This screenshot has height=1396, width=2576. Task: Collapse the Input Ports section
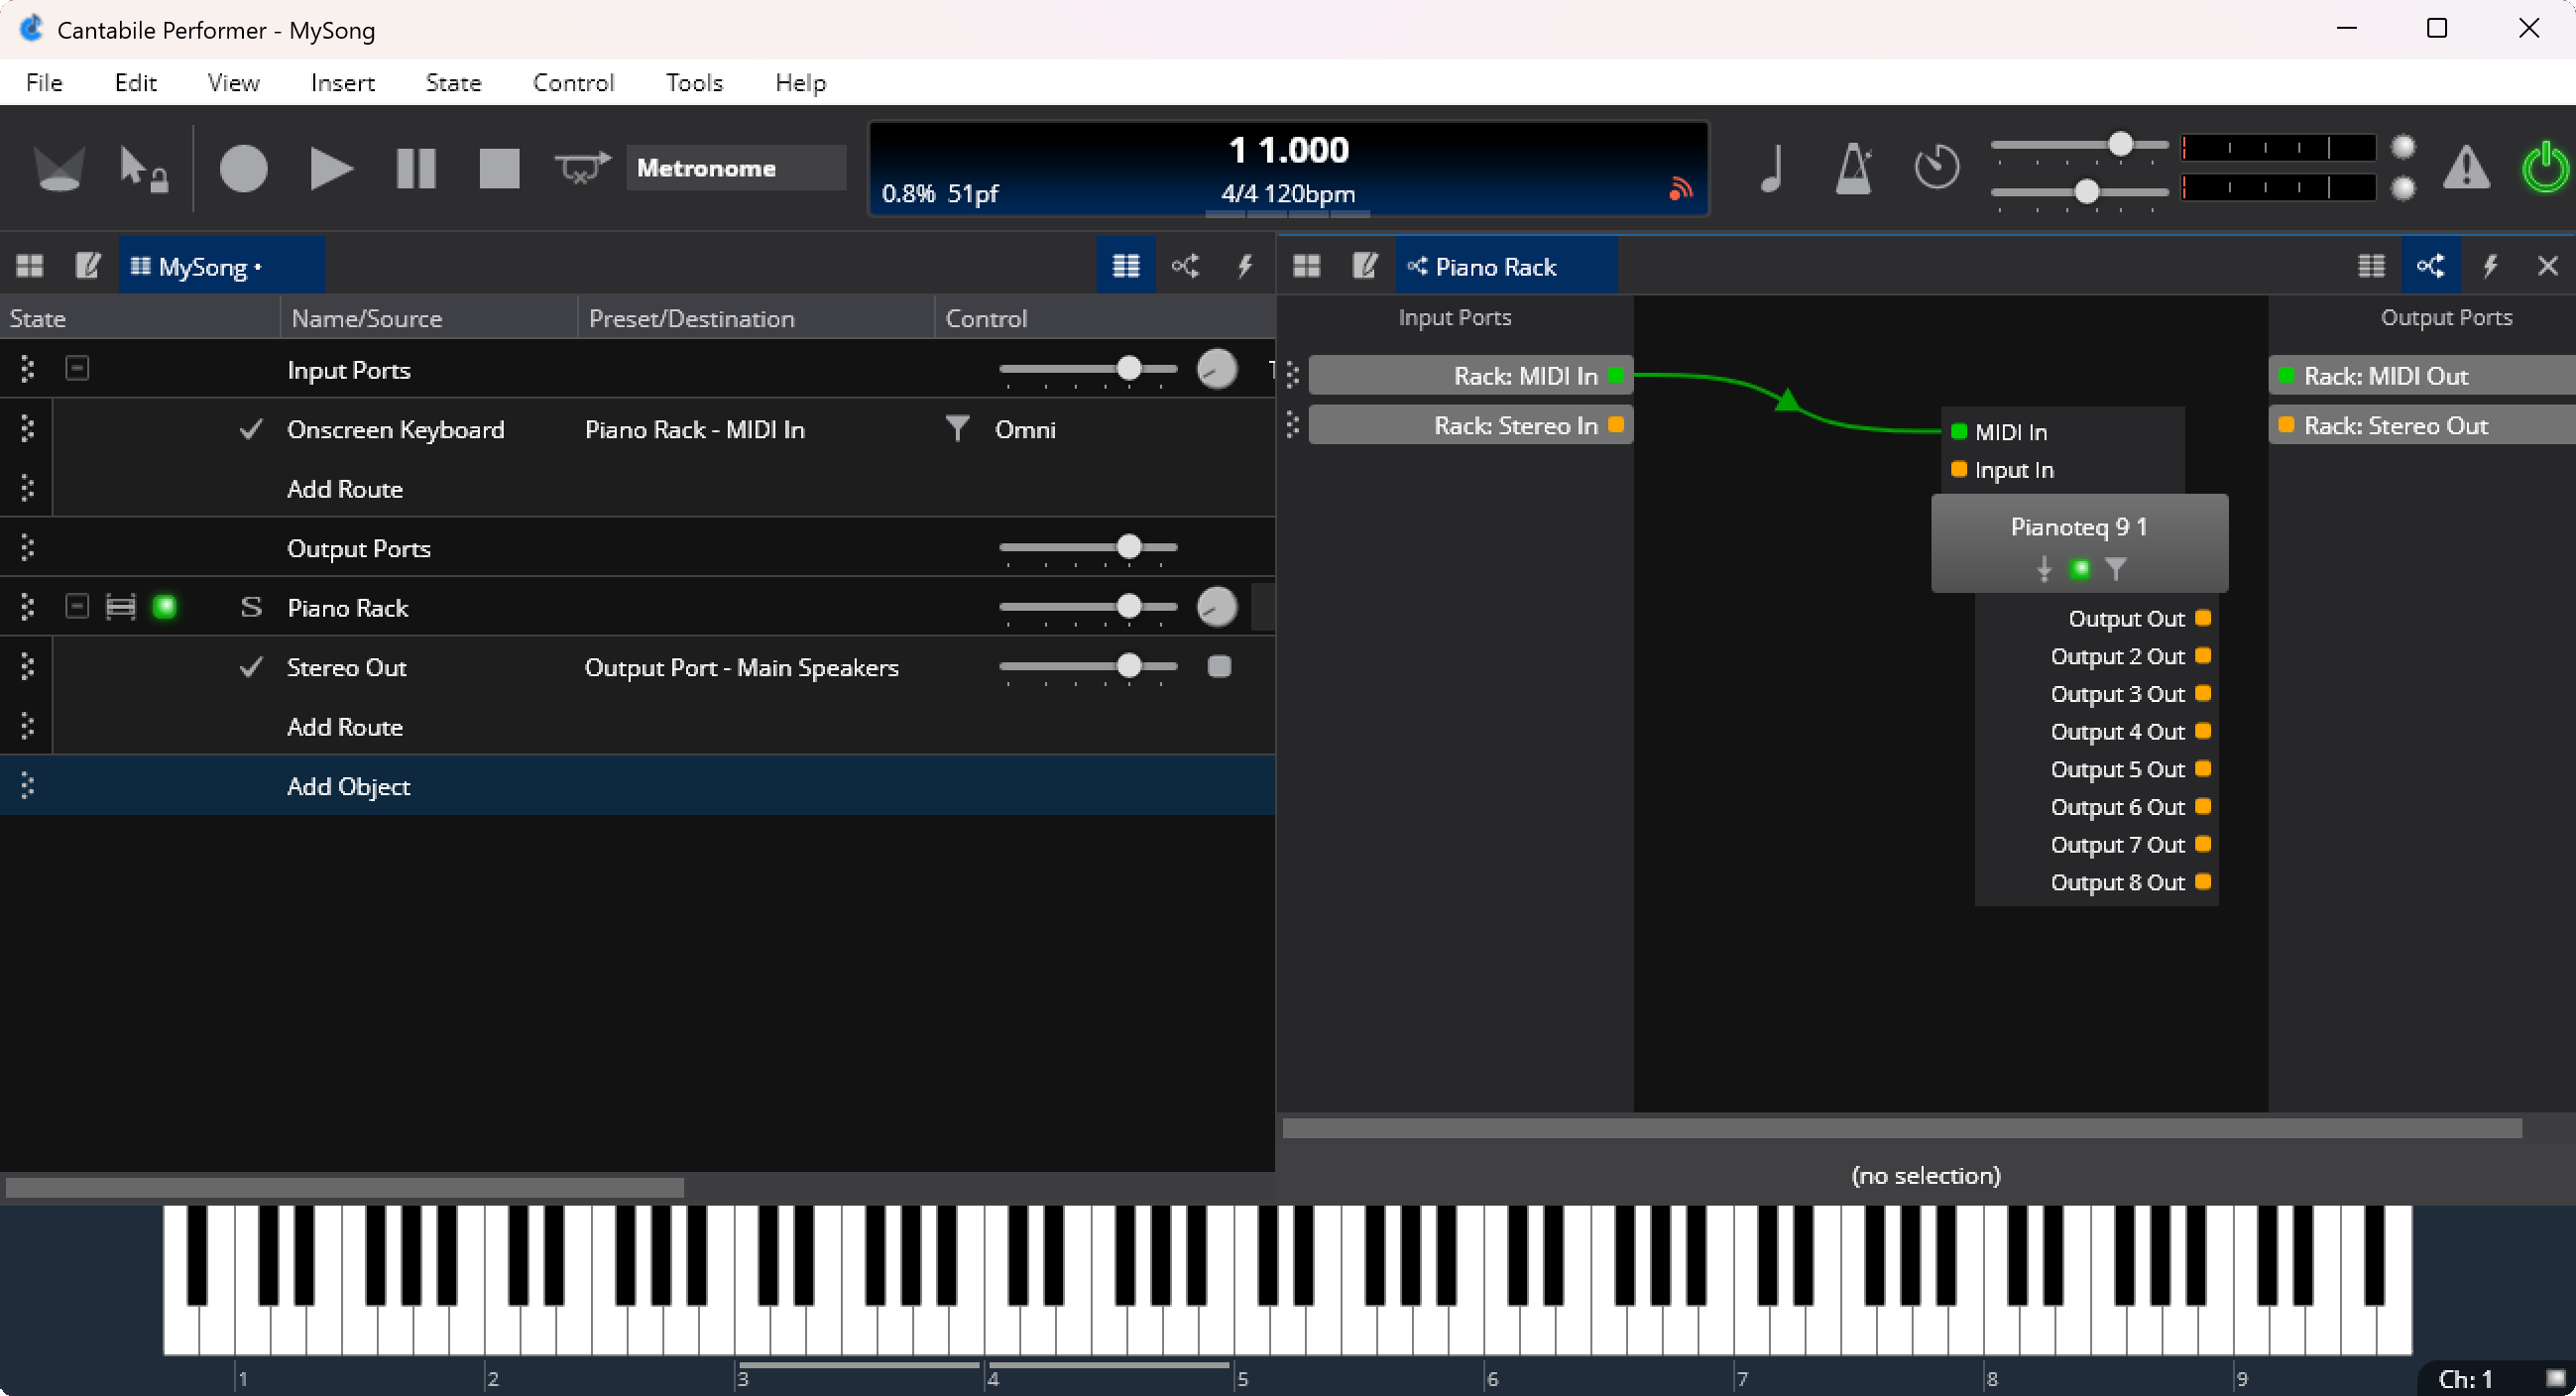click(x=77, y=369)
